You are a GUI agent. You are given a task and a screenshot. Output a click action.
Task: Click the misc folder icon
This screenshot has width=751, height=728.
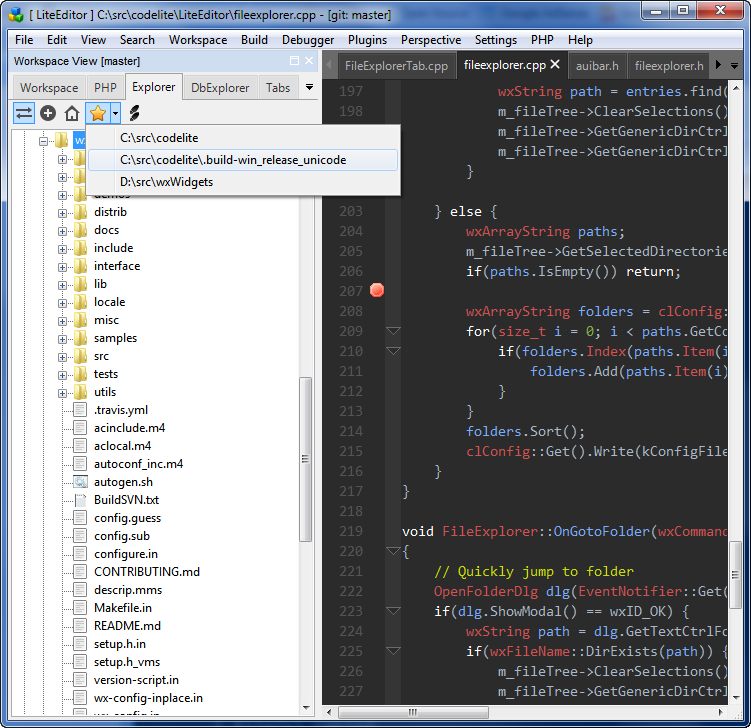[80, 319]
